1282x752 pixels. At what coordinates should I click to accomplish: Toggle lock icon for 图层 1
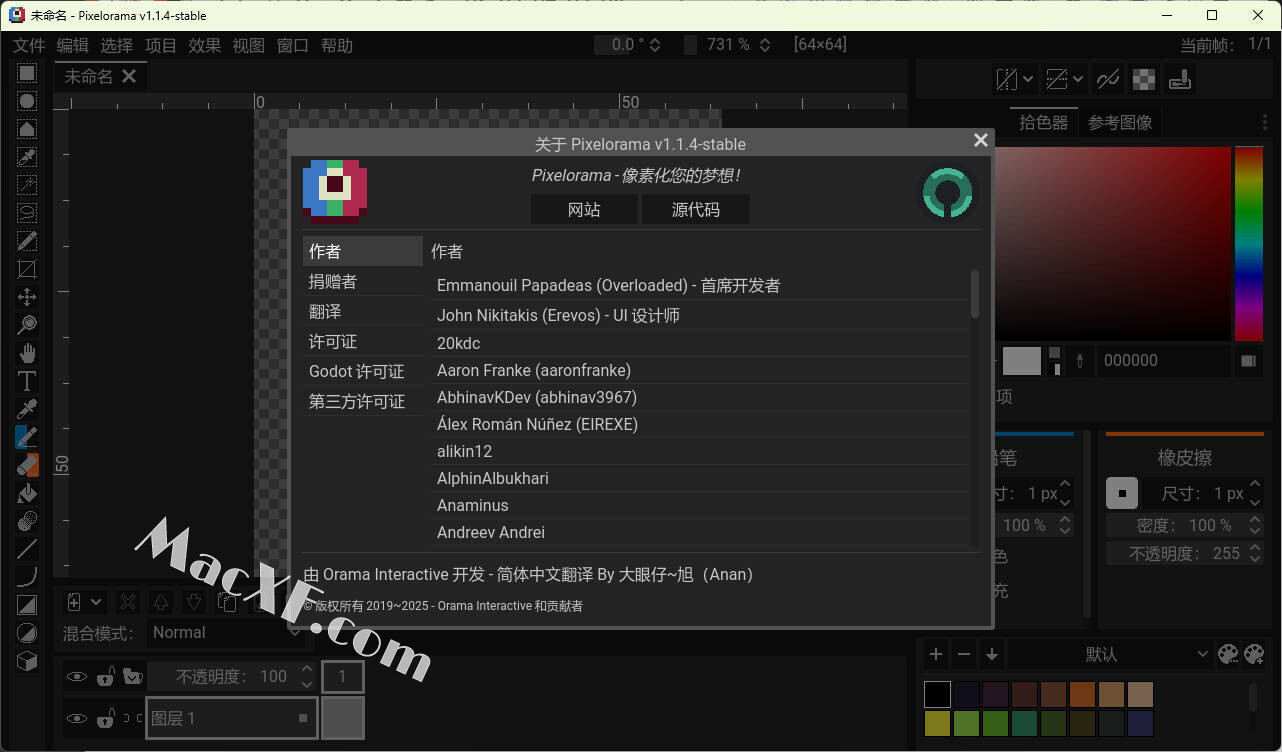(x=105, y=718)
